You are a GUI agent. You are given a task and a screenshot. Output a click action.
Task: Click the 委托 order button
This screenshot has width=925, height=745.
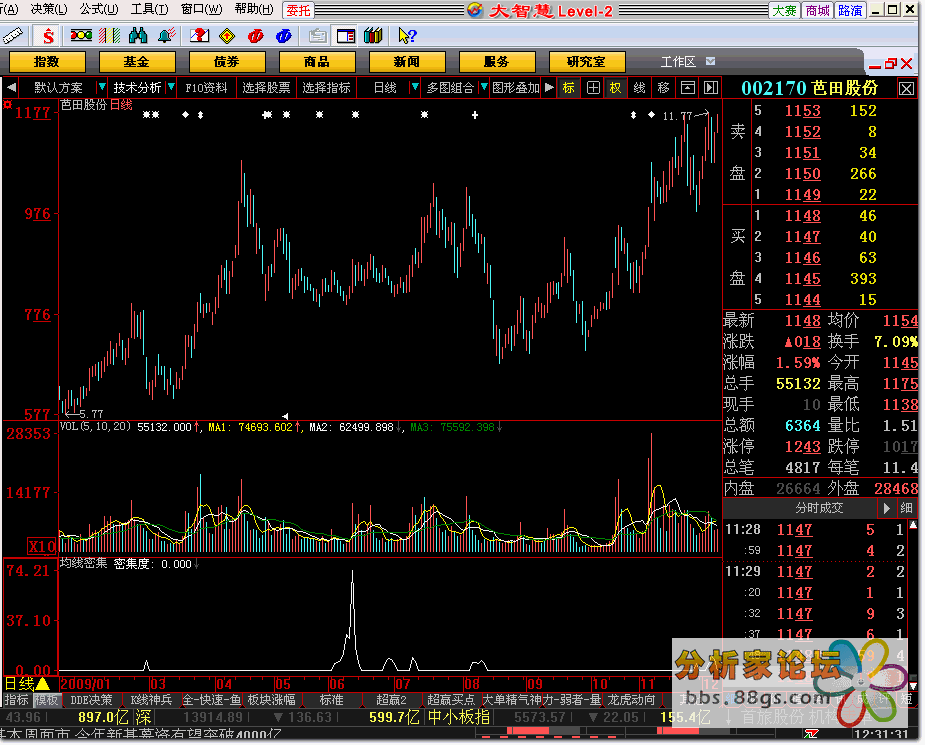(299, 10)
